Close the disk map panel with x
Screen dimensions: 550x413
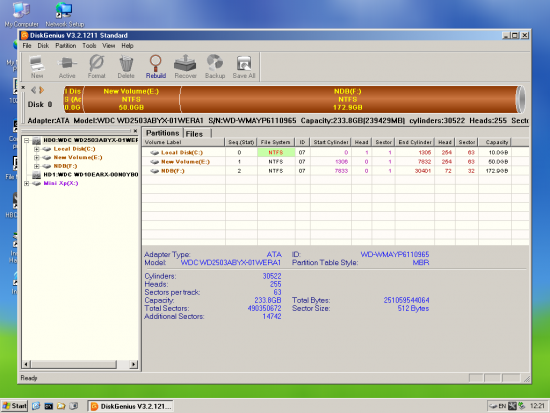(23, 87)
